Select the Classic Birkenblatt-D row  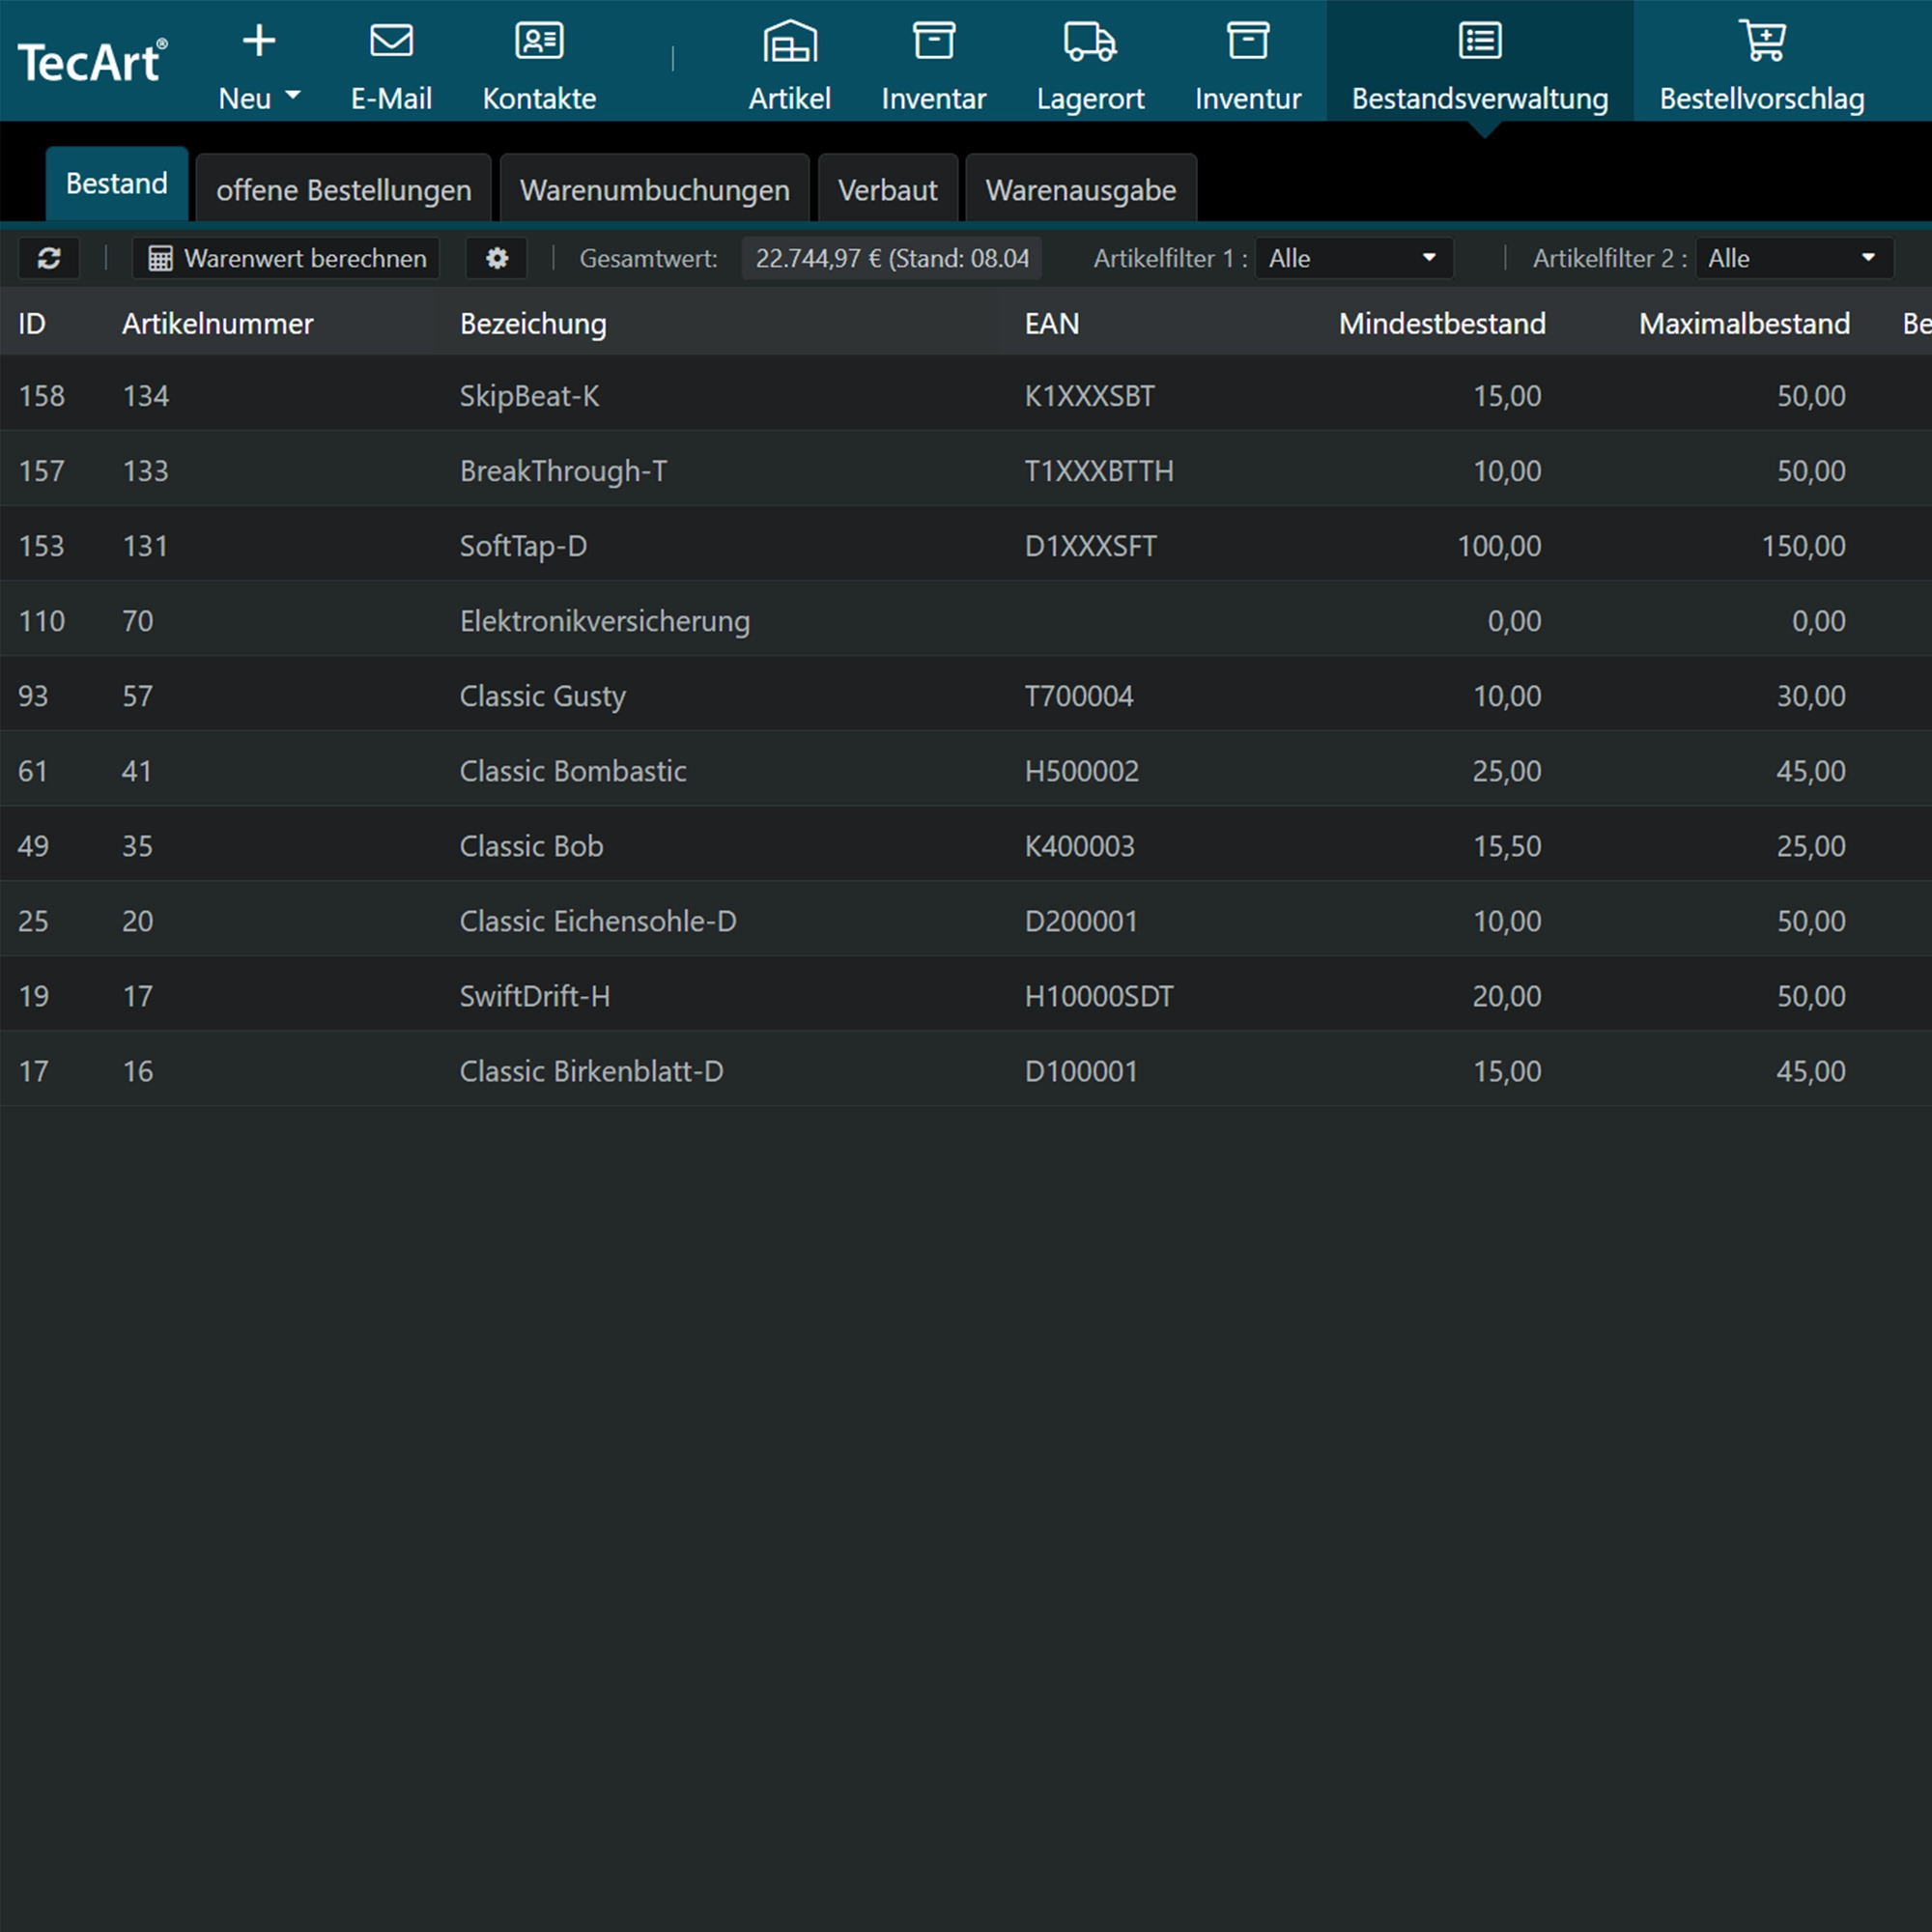tap(966, 1069)
